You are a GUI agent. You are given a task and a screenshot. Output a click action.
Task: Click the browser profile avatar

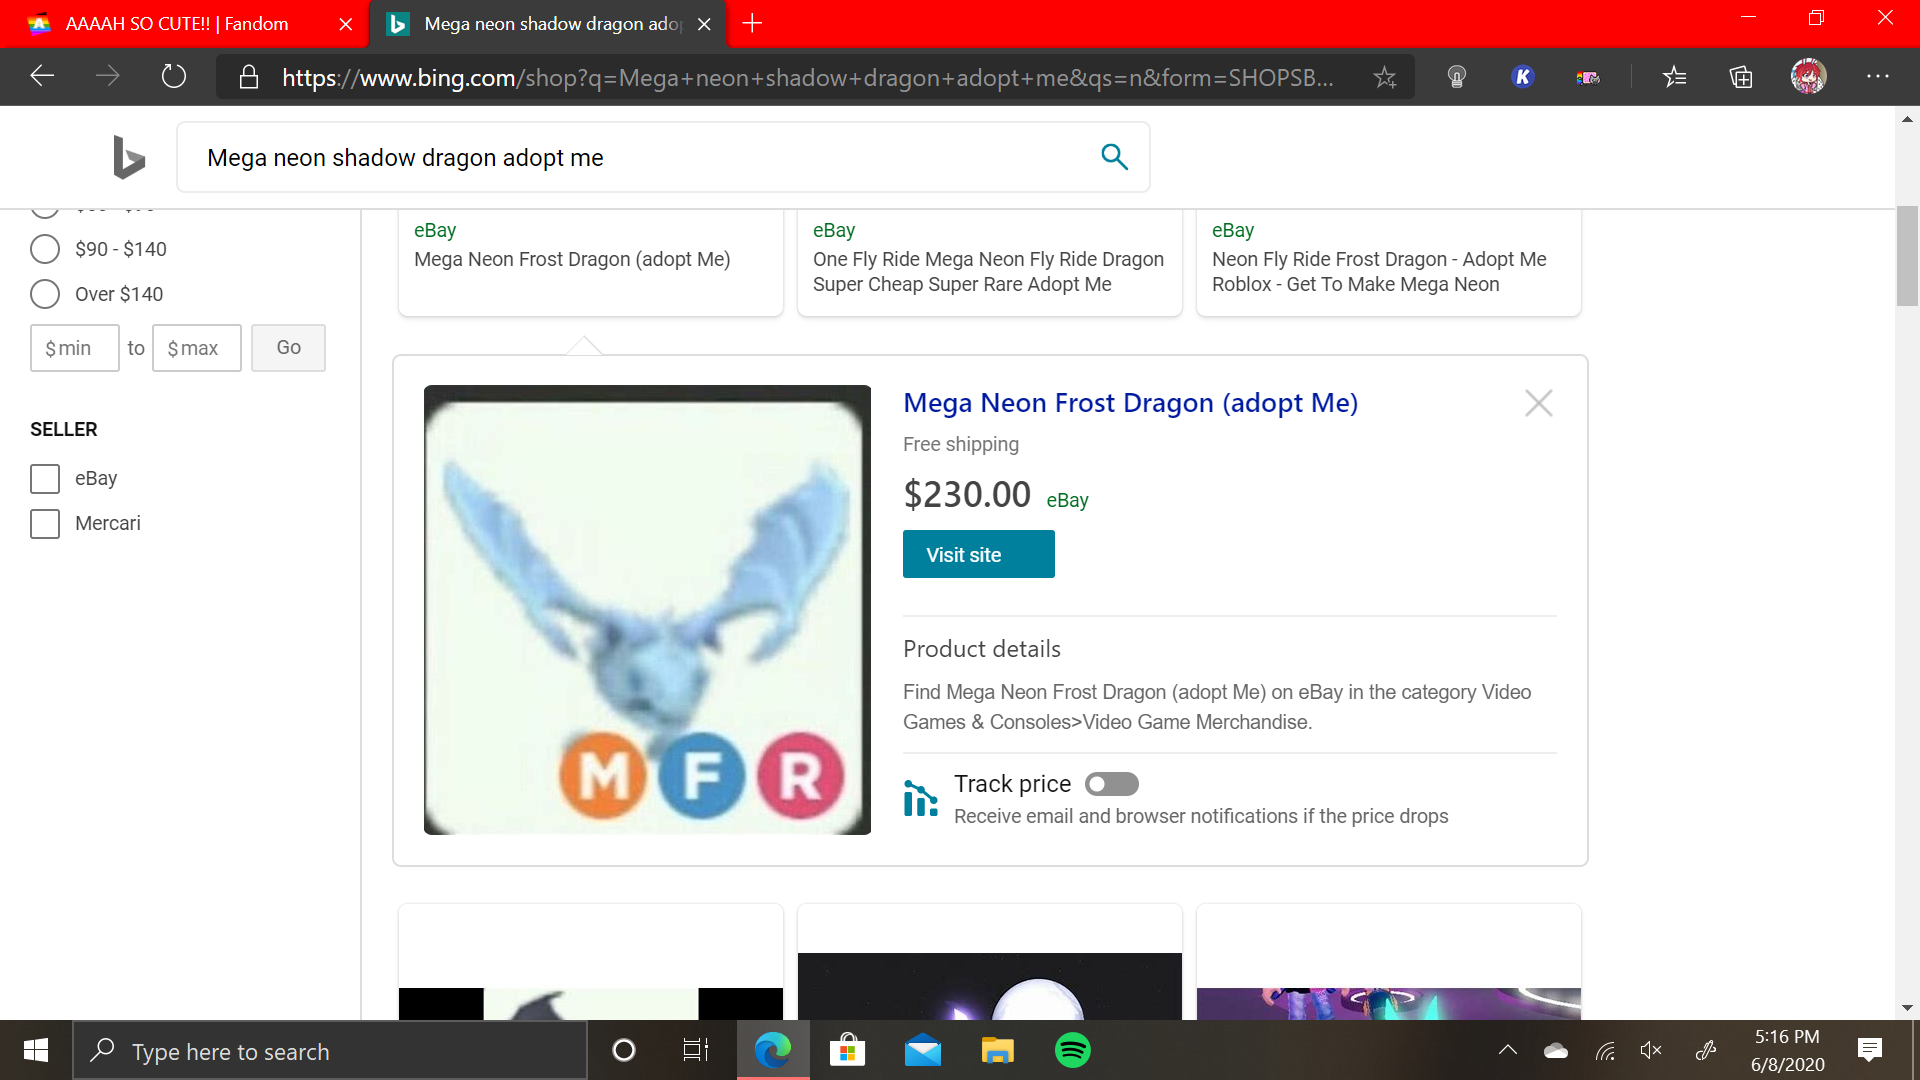pos(1808,77)
